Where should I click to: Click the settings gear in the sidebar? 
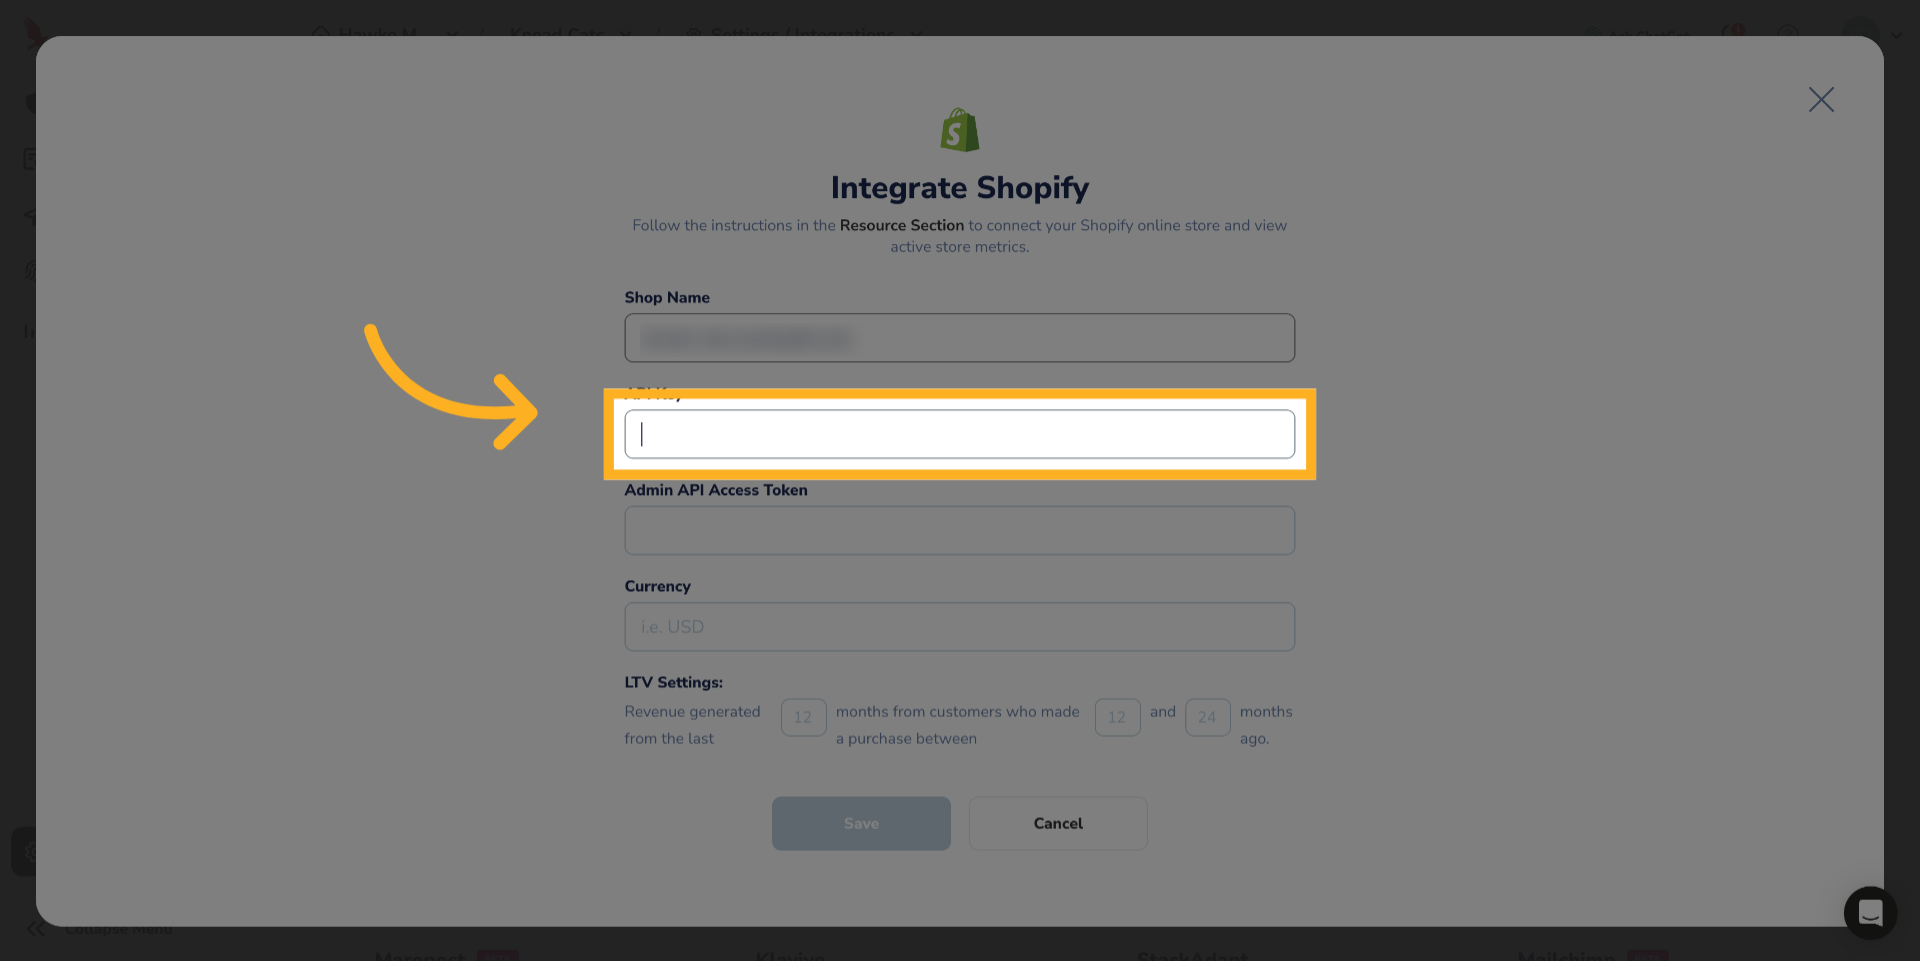(28, 852)
